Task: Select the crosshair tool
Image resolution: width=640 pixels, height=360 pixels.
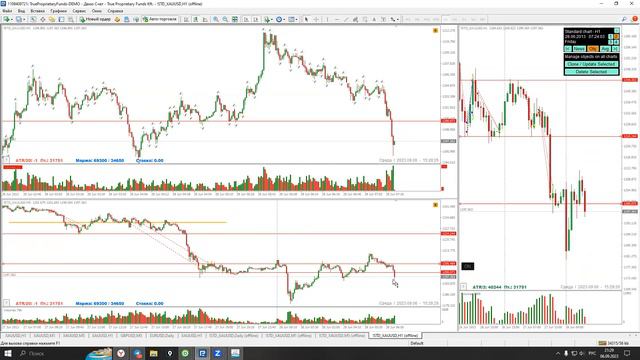Action: pyautogui.click(x=316, y=19)
